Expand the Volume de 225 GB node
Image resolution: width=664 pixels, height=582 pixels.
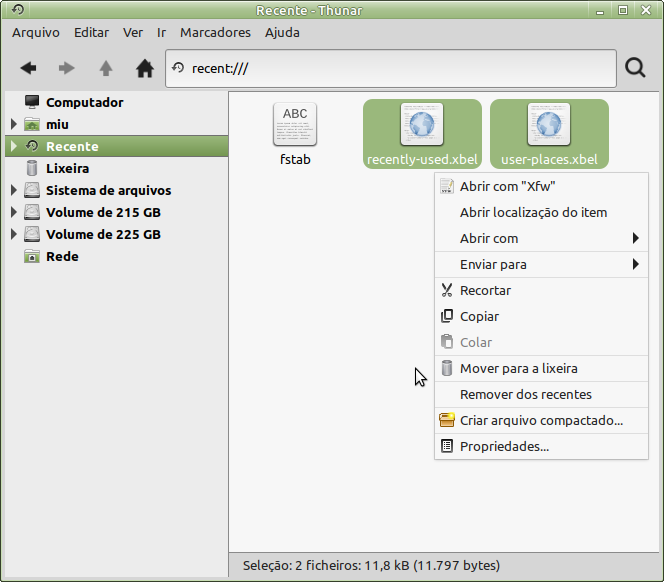pos(14,234)
